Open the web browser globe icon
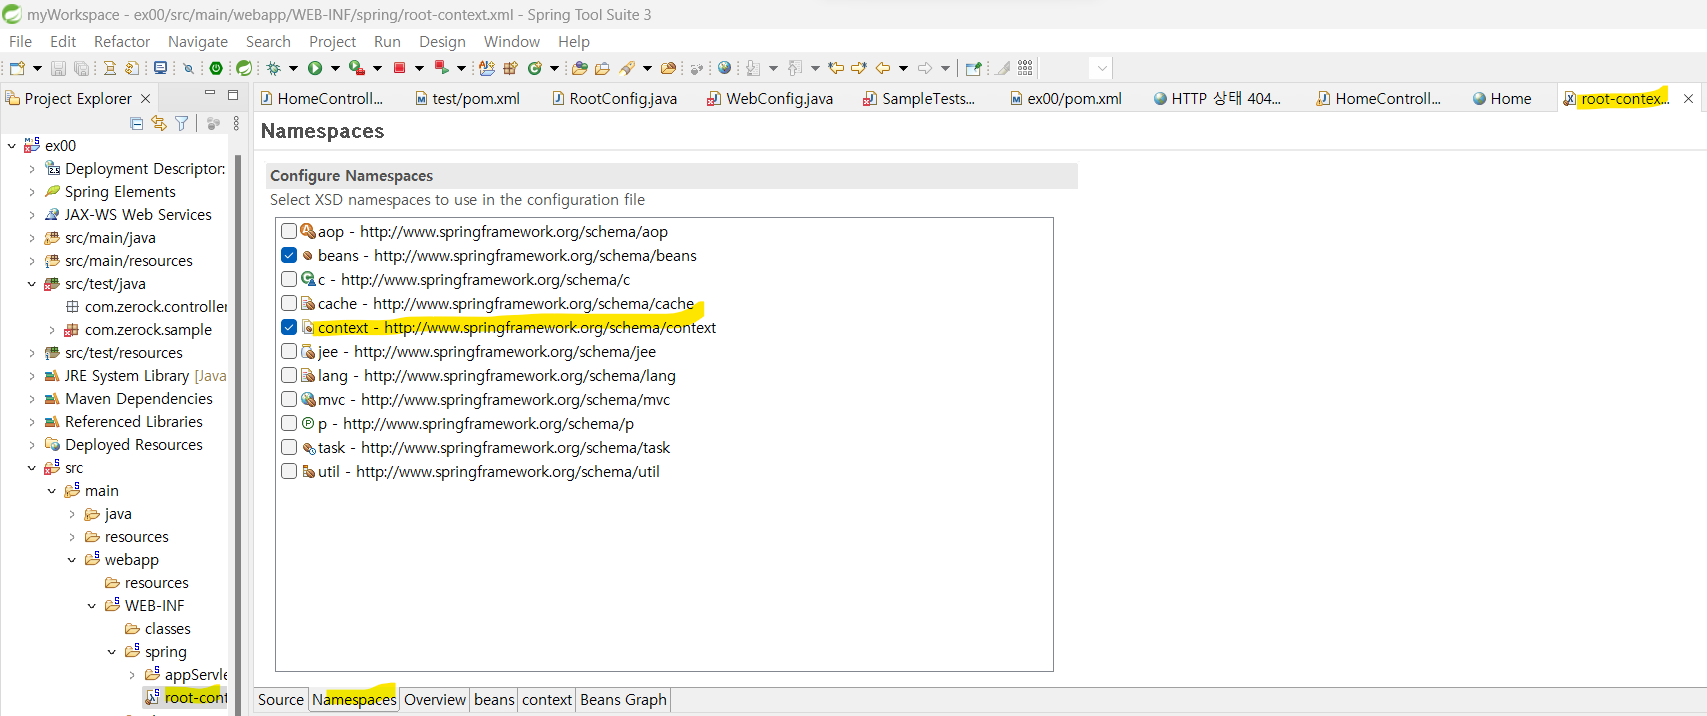1707x716 pixels. pyautogui.click(x=724, y=68)
